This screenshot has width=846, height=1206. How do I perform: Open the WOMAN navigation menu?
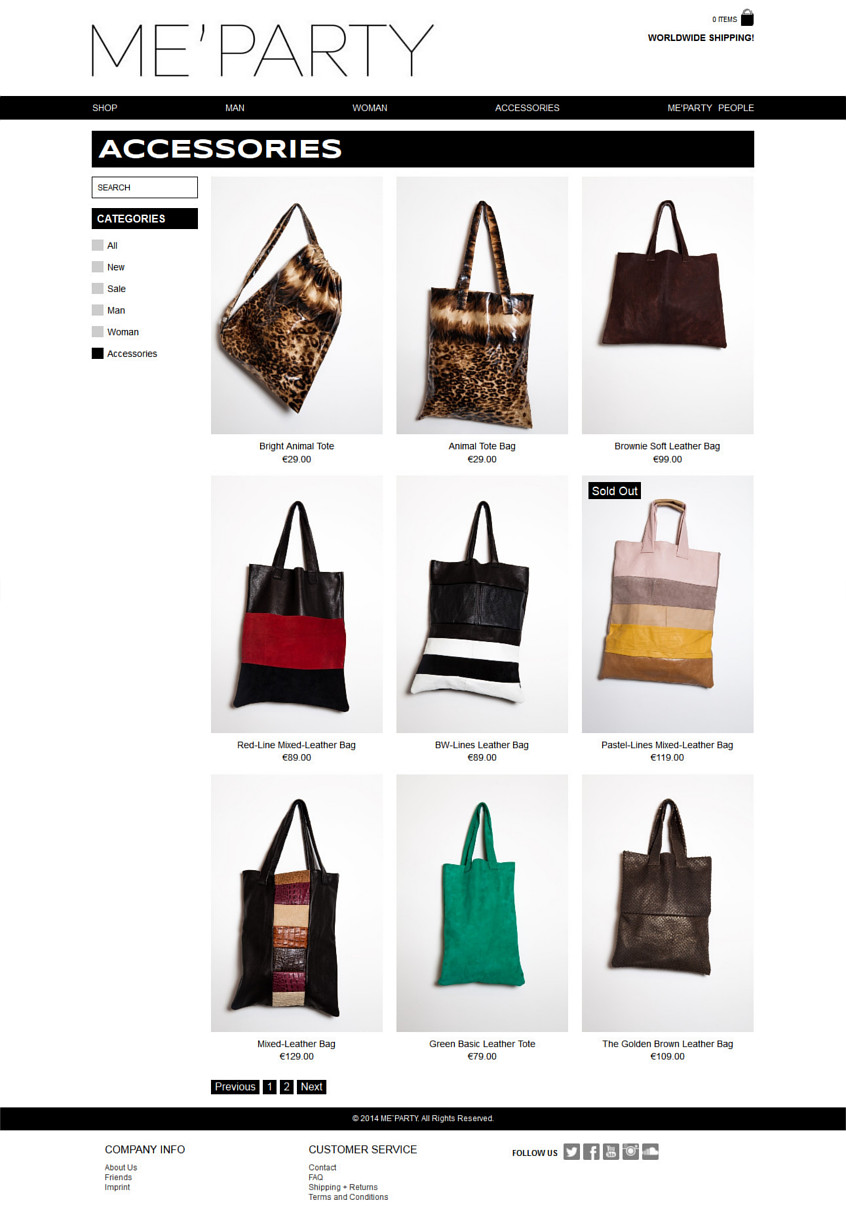370,108
